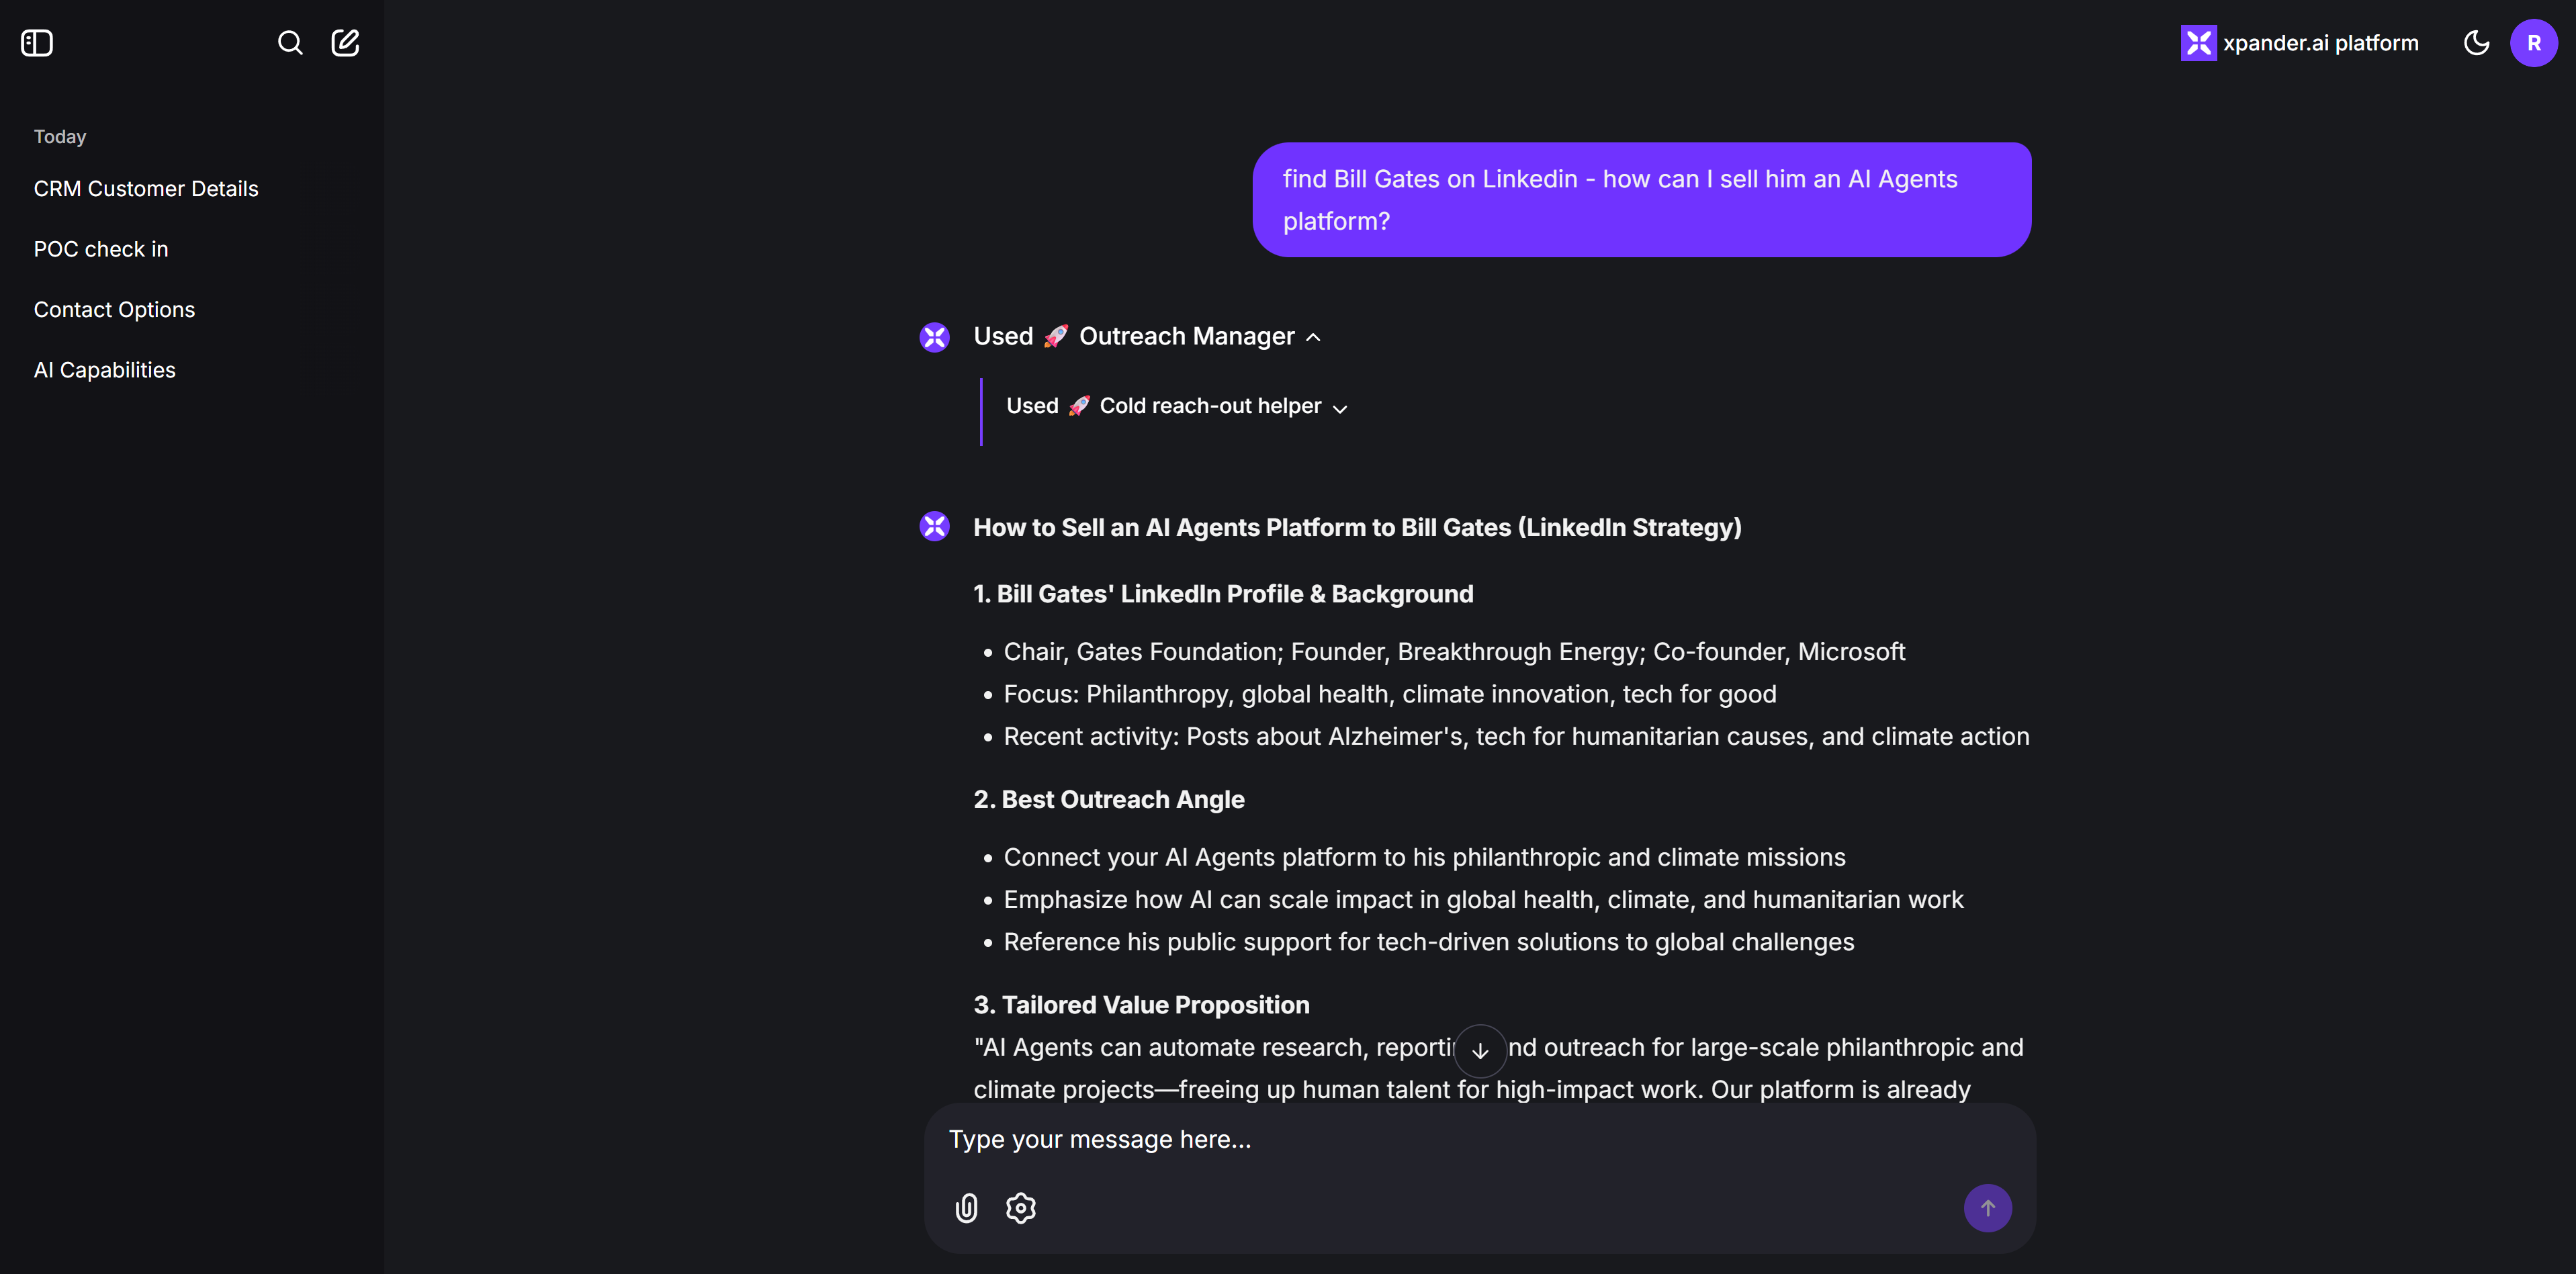The width and height of the screenshot is (2576, 1274).
Task: Toggle dark mode moon icon
Action: (2476, 43)
